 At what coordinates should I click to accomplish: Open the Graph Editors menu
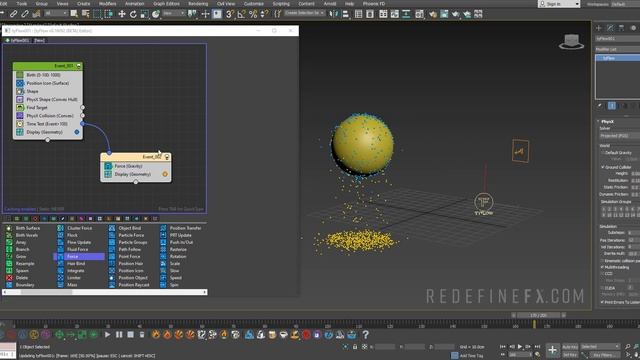166,4
